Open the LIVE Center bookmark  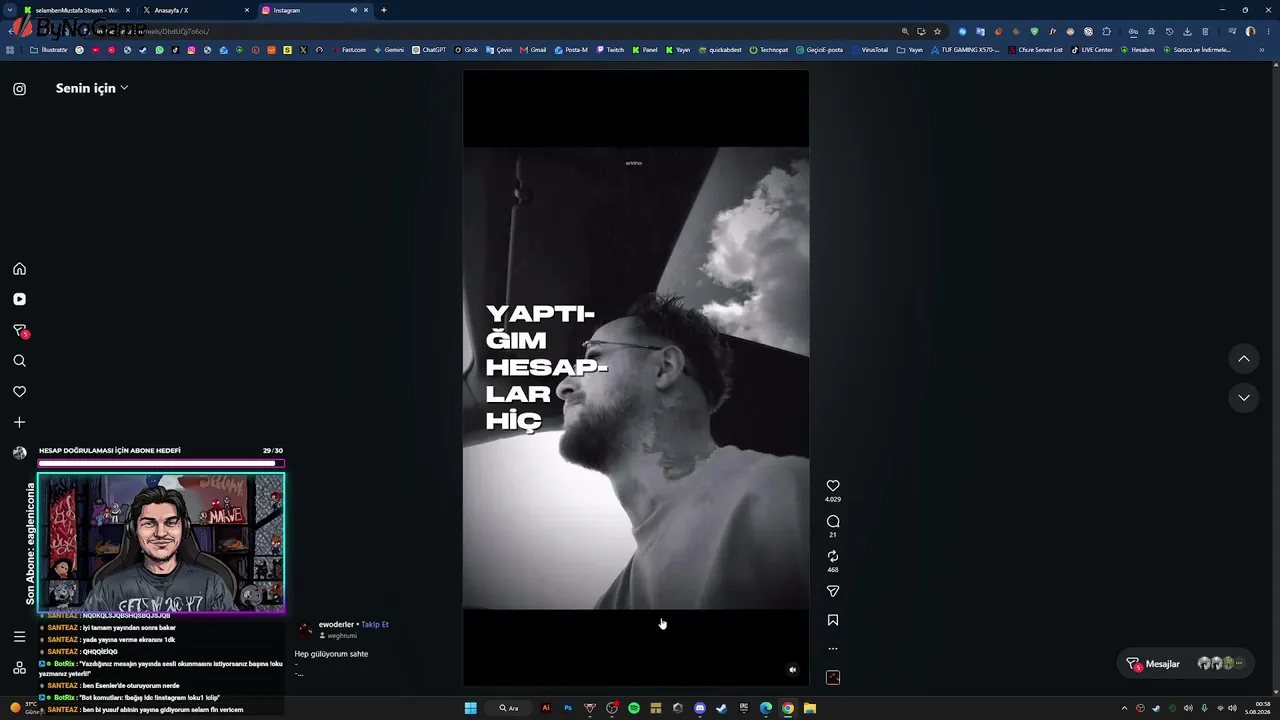pos(1092,50)
